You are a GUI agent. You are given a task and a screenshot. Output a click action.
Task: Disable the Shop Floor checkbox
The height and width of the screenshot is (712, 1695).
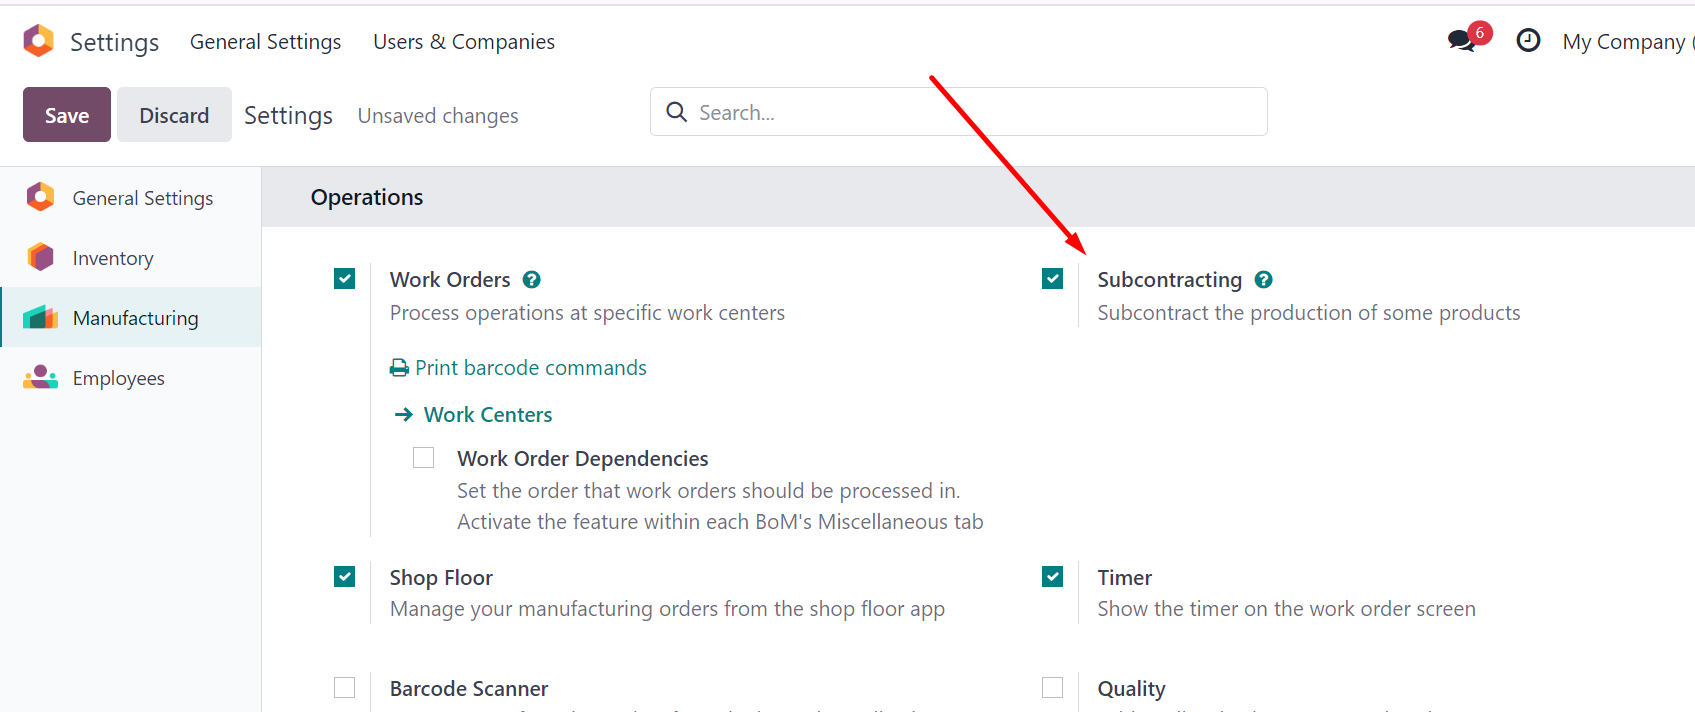click(345, 577)
